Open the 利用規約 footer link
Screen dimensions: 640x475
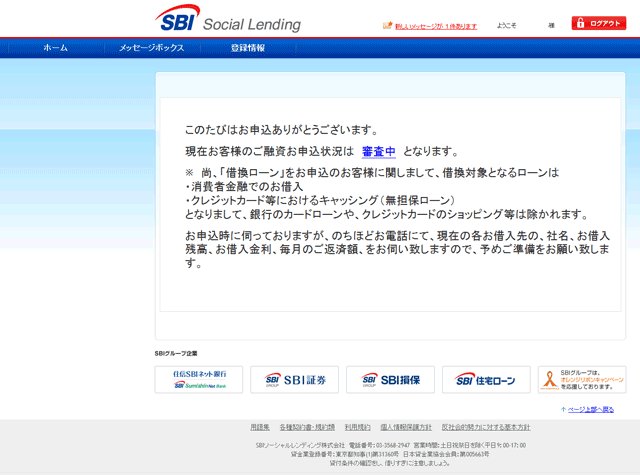click(358, 427)
